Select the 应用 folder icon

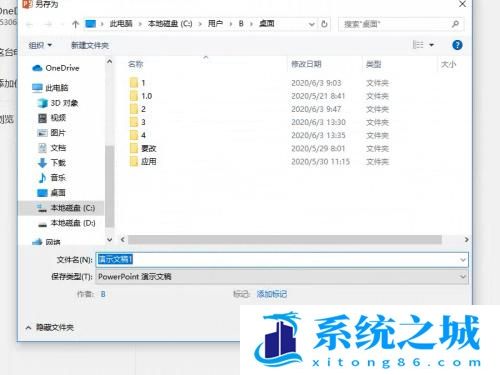[x=134, y=162]
